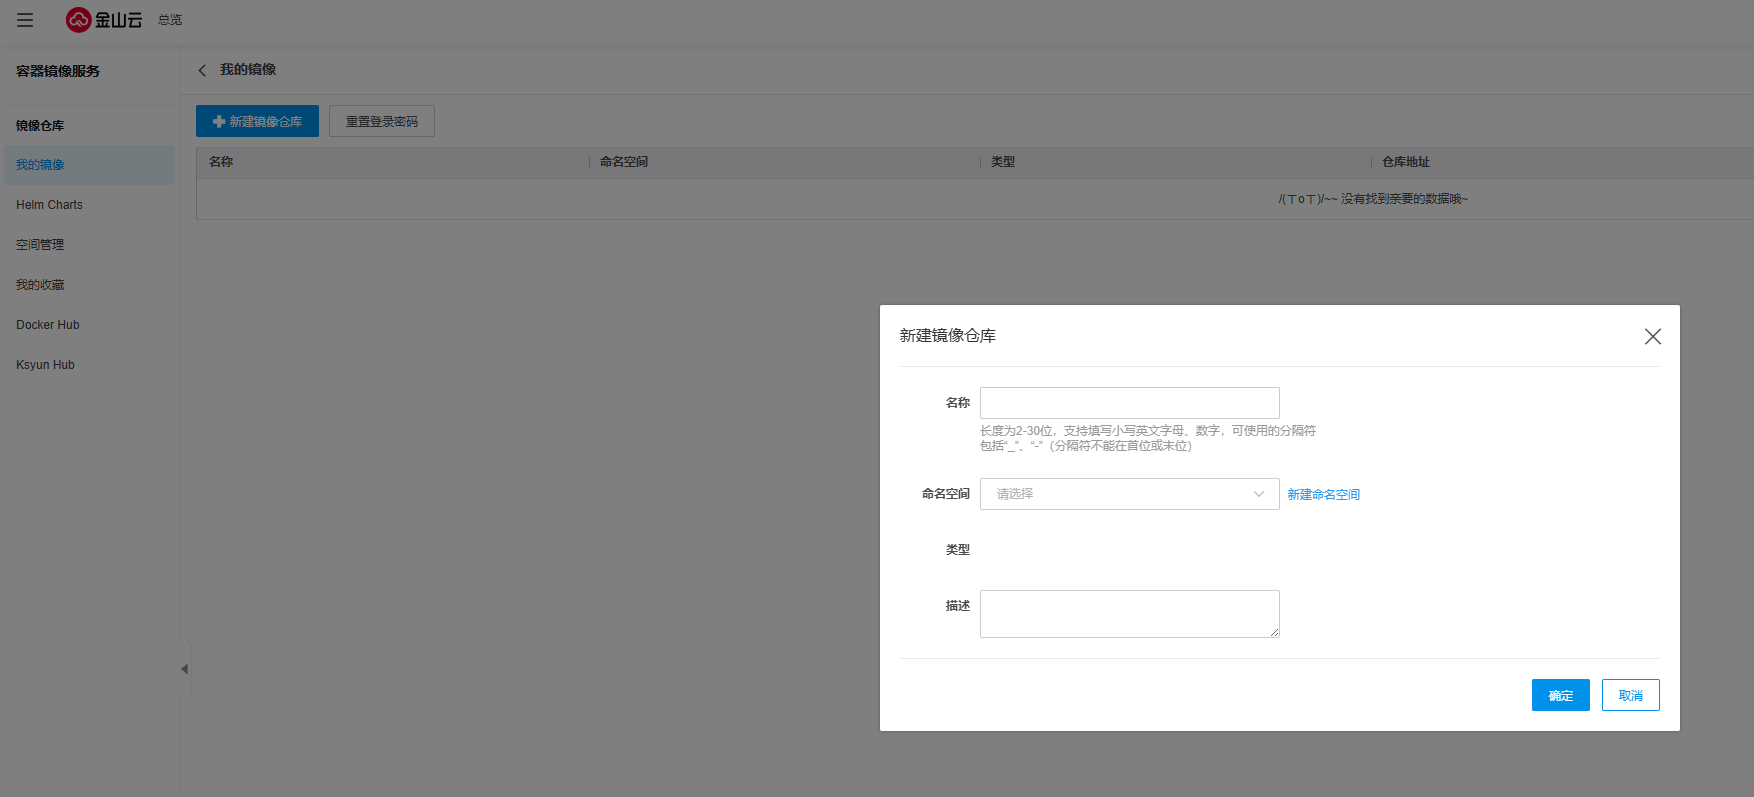Open Helm Charts in the sidebar
The height and width of the screenshot is (797, 1754).
49,205
